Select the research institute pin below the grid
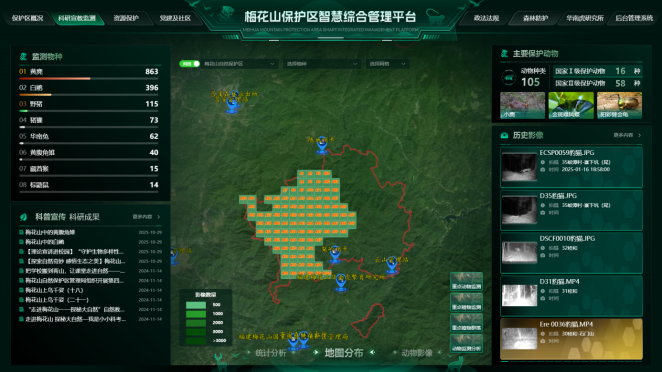The image size is (662, 372). coord(341,283)
